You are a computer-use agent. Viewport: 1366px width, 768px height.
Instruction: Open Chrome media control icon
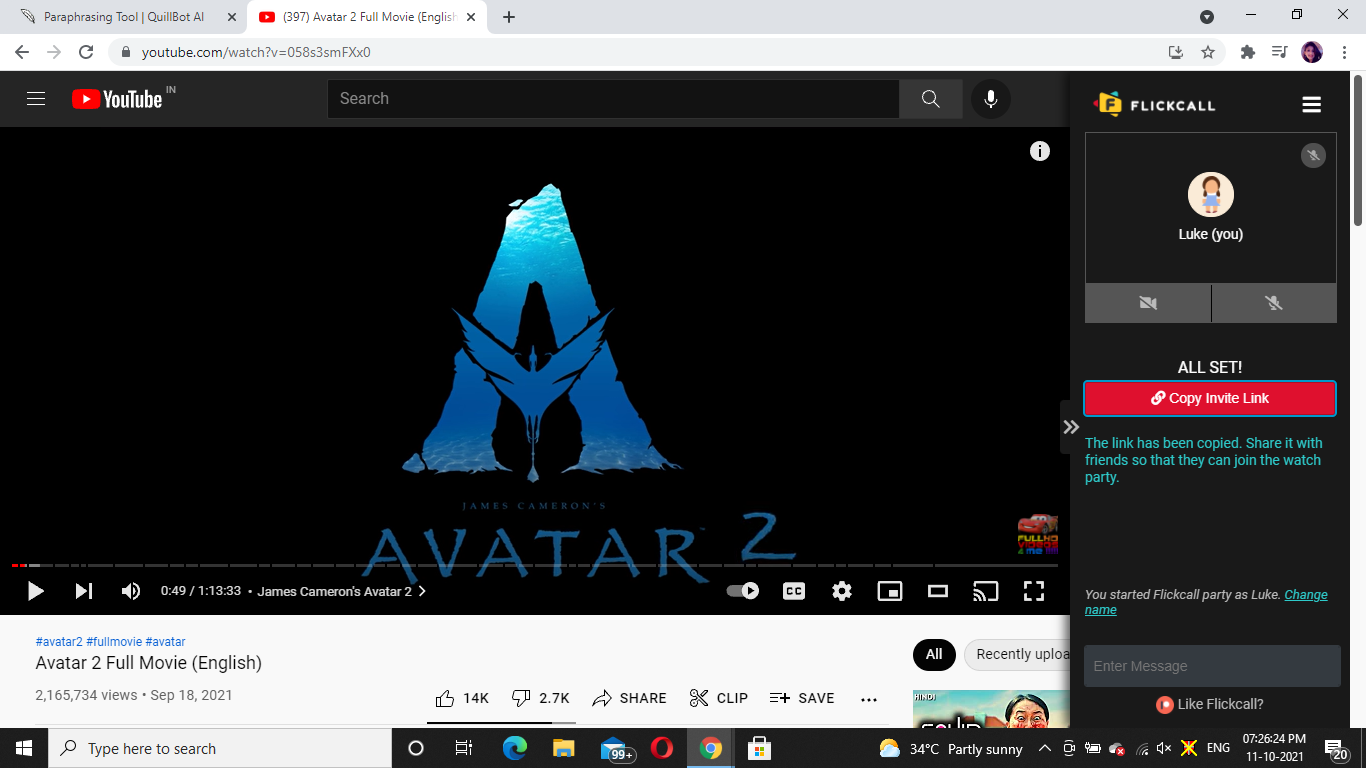(x=1279, y=52)
